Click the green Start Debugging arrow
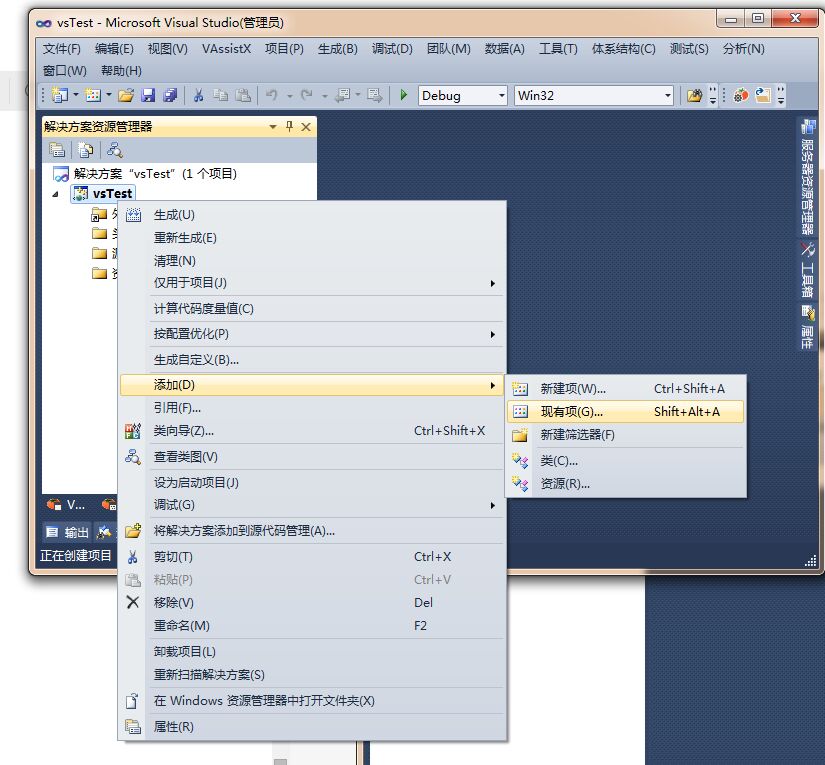 [404, 95]
